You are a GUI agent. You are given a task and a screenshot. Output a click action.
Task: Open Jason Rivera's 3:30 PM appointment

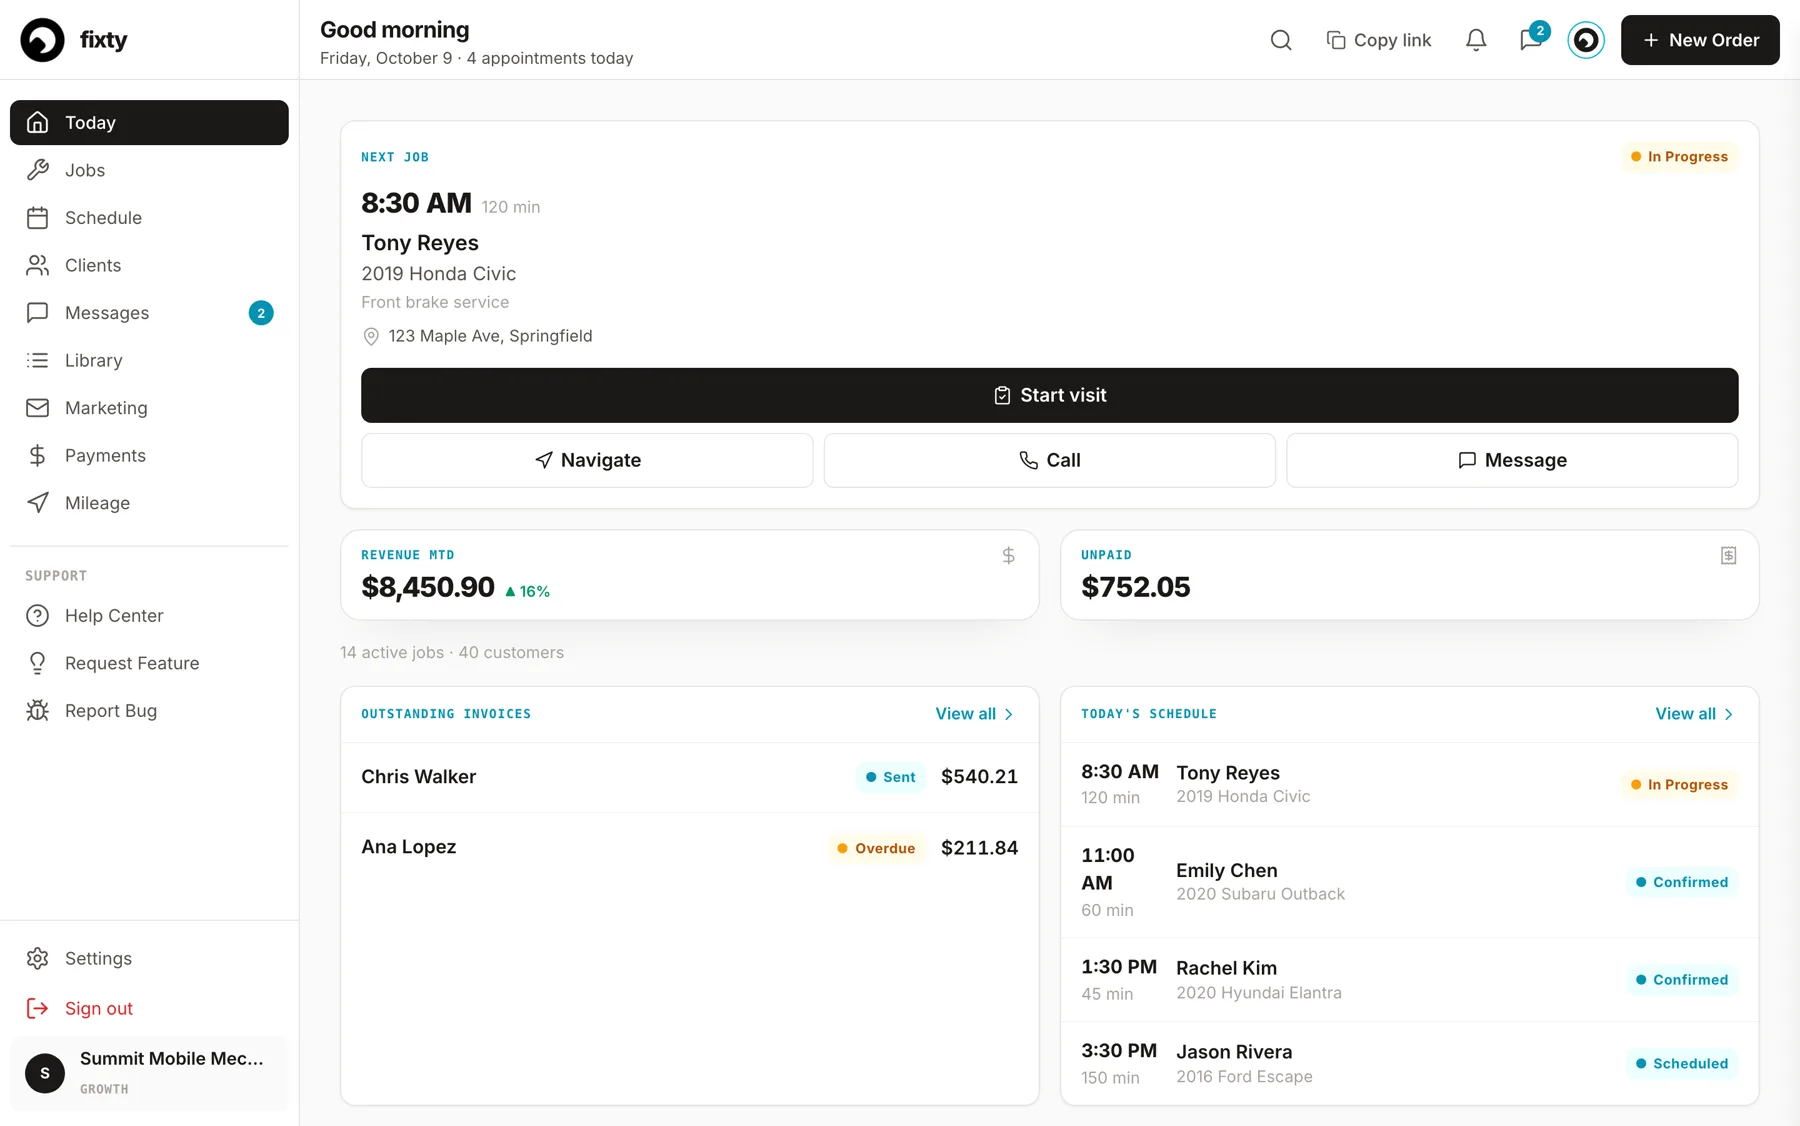pos(1409,1064)
